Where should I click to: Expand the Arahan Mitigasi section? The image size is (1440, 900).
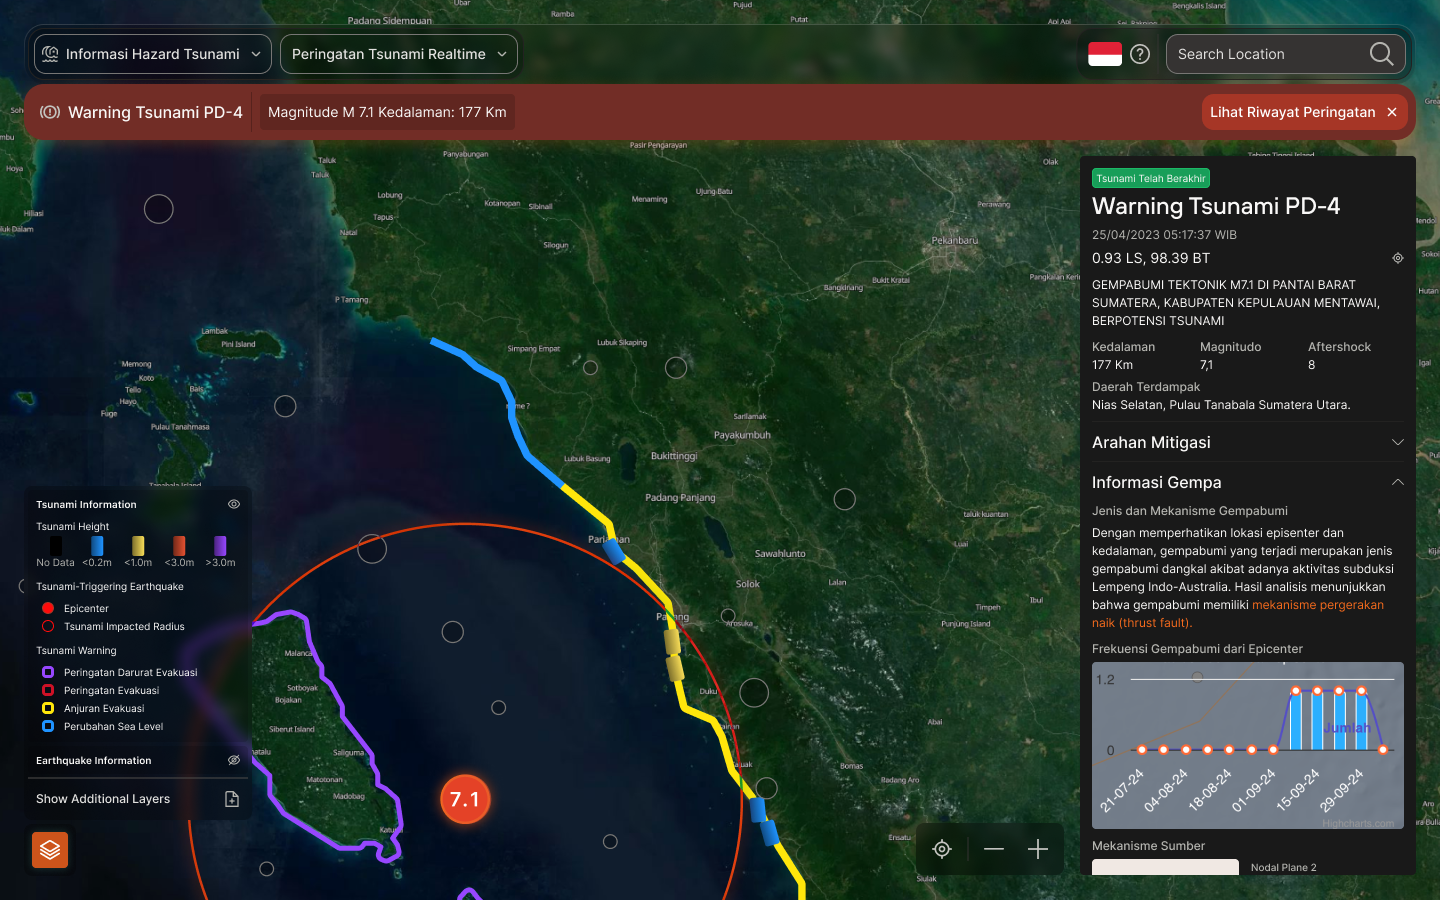1397,442
